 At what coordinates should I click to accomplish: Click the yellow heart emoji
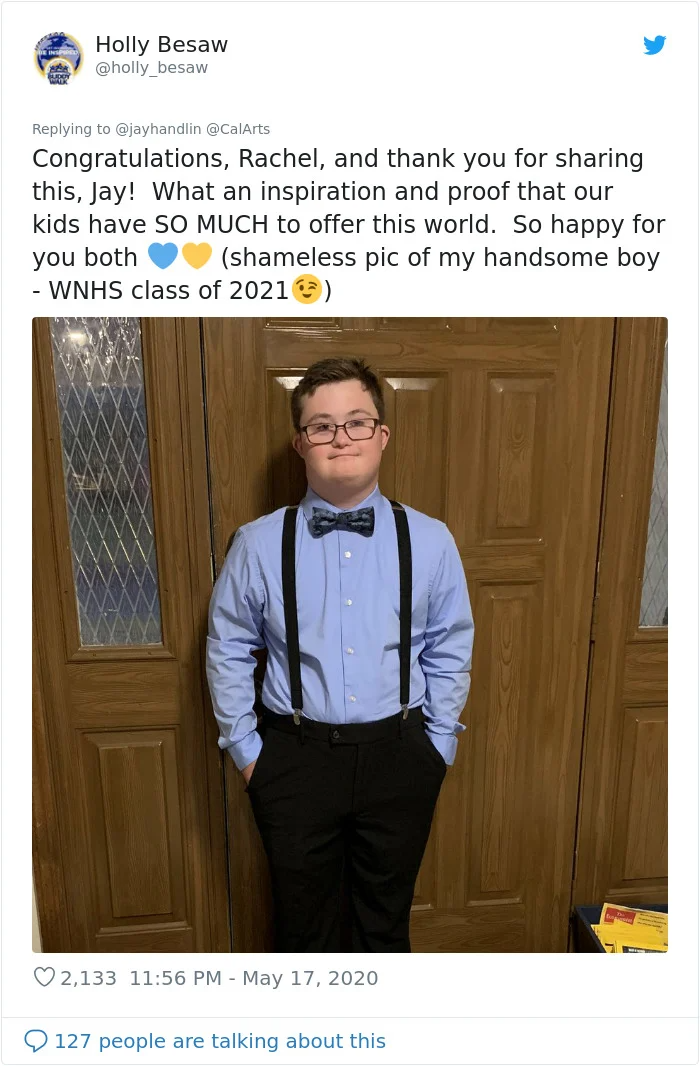click(x=197, y=256)
